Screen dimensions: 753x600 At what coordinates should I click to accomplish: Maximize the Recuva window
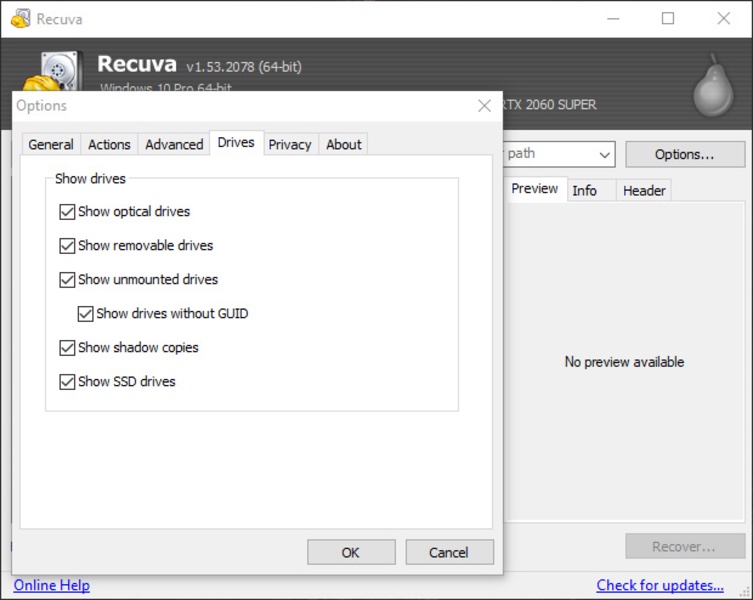[x=668, y=18]
